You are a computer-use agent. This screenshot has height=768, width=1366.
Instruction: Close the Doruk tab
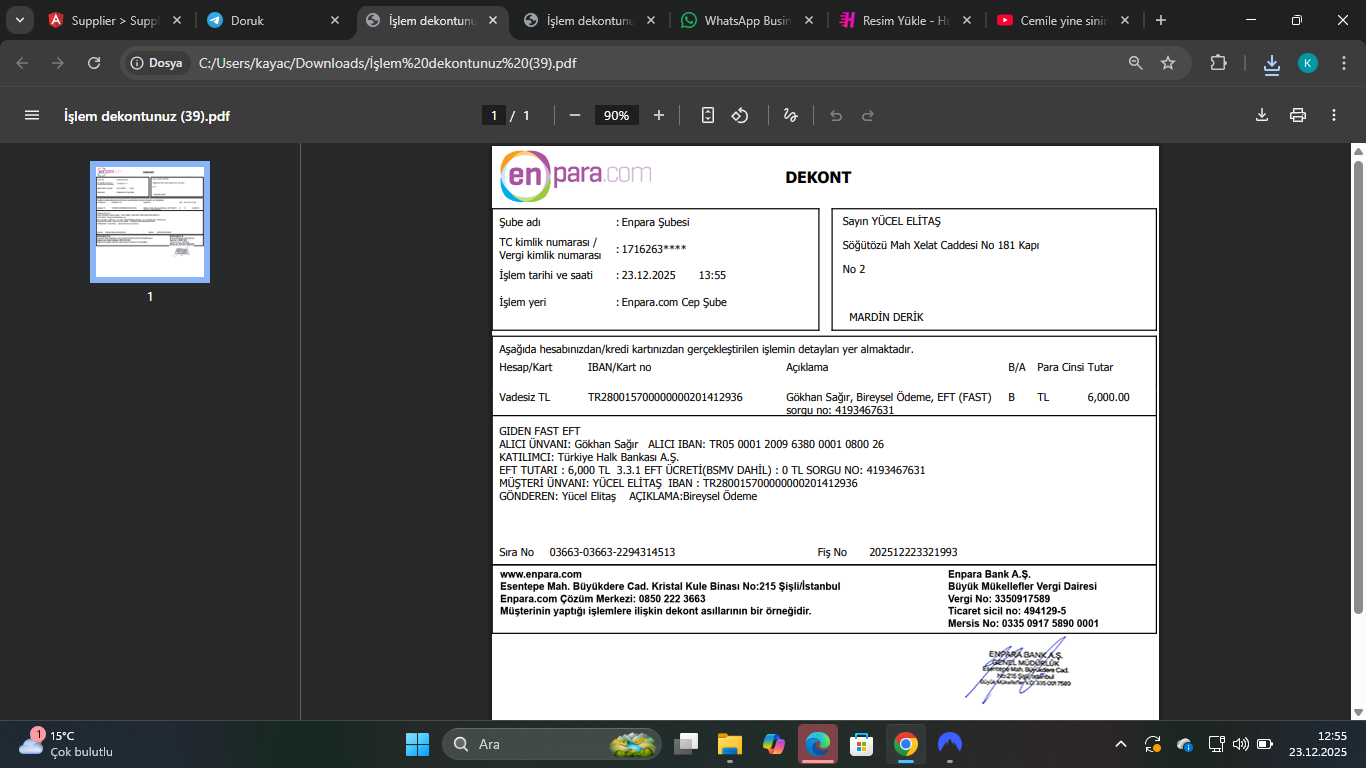pos(334,20)
